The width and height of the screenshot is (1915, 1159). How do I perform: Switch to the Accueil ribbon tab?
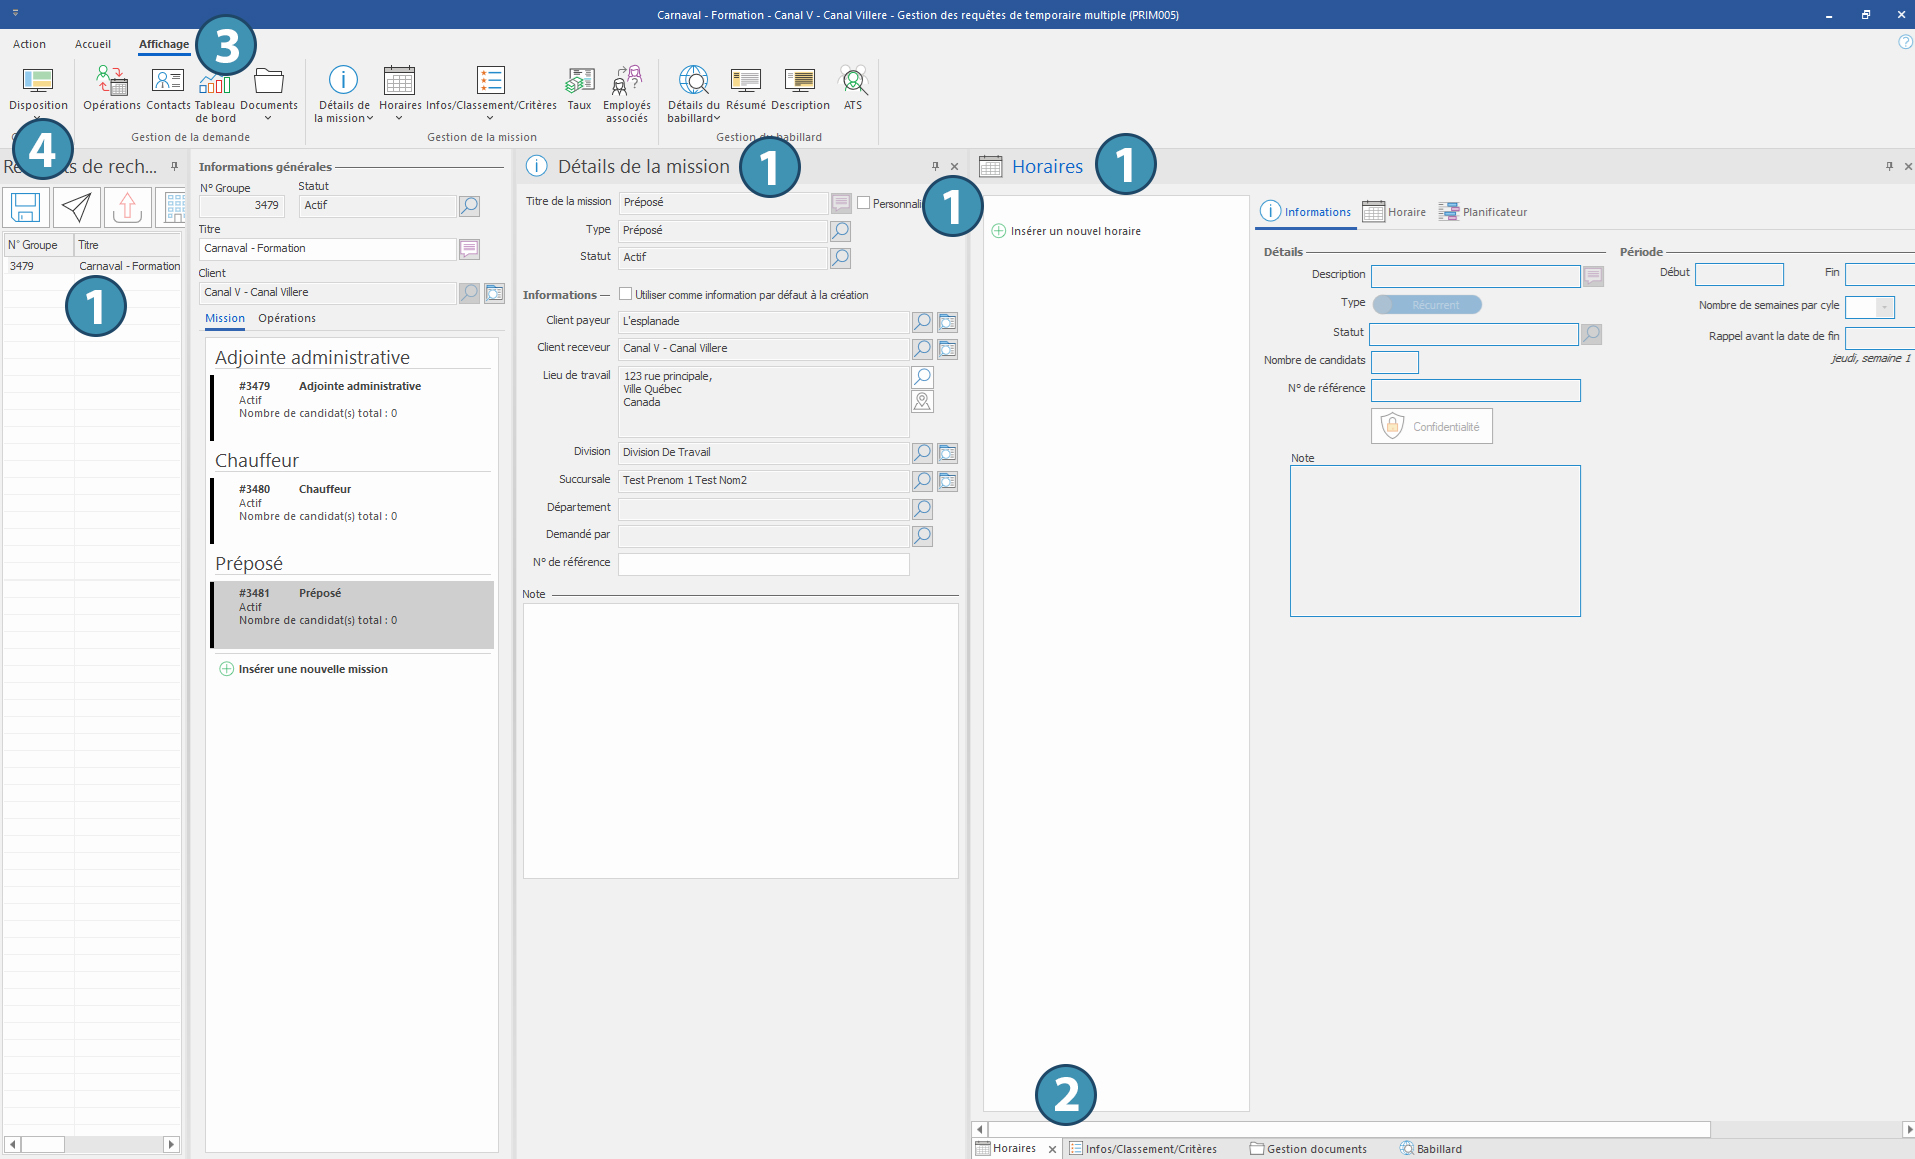[93, 44]
